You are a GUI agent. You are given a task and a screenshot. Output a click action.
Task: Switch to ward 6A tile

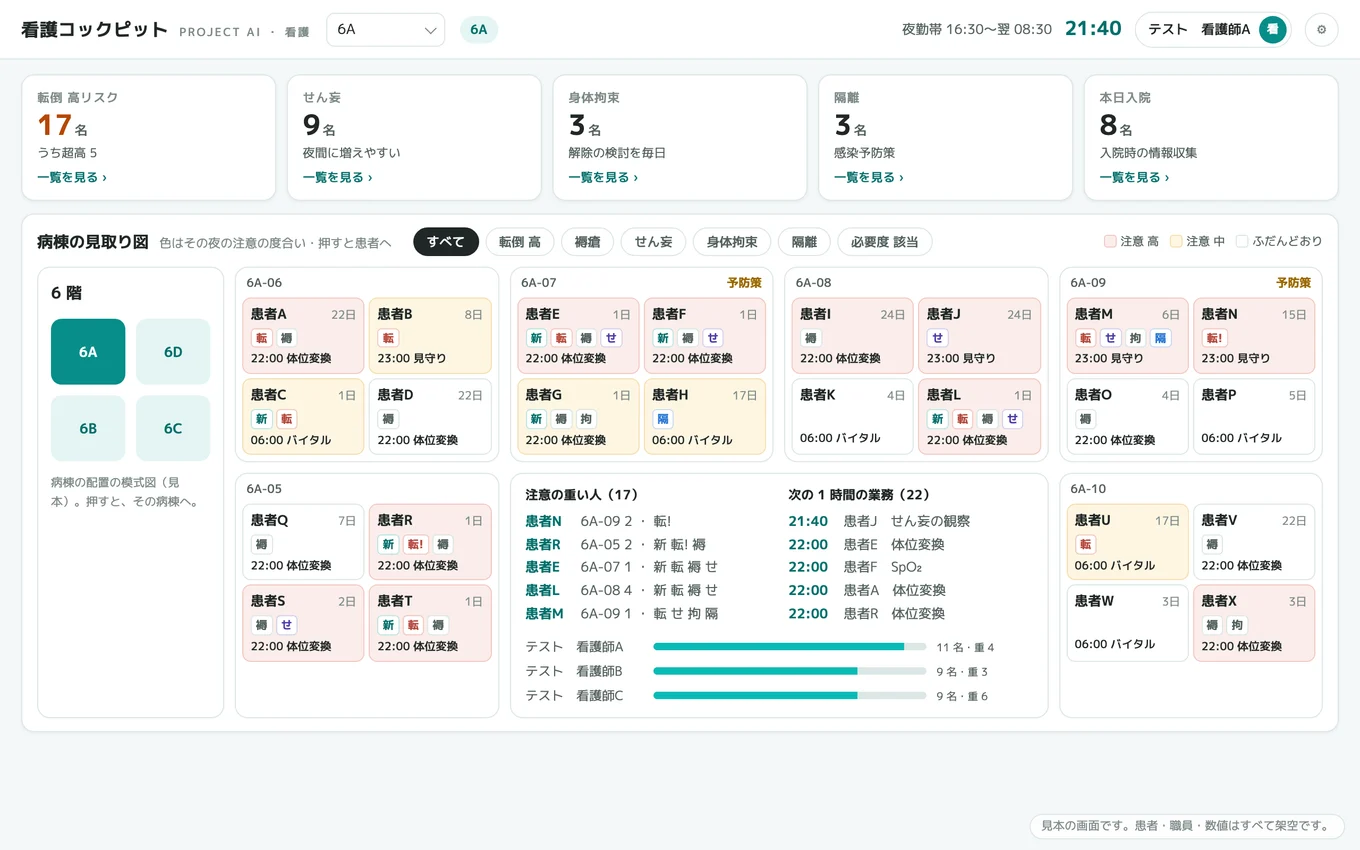coord(88,352)
